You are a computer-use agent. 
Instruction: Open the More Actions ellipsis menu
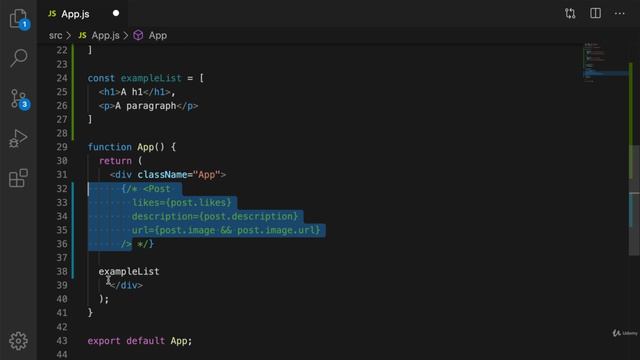[620, 13]
